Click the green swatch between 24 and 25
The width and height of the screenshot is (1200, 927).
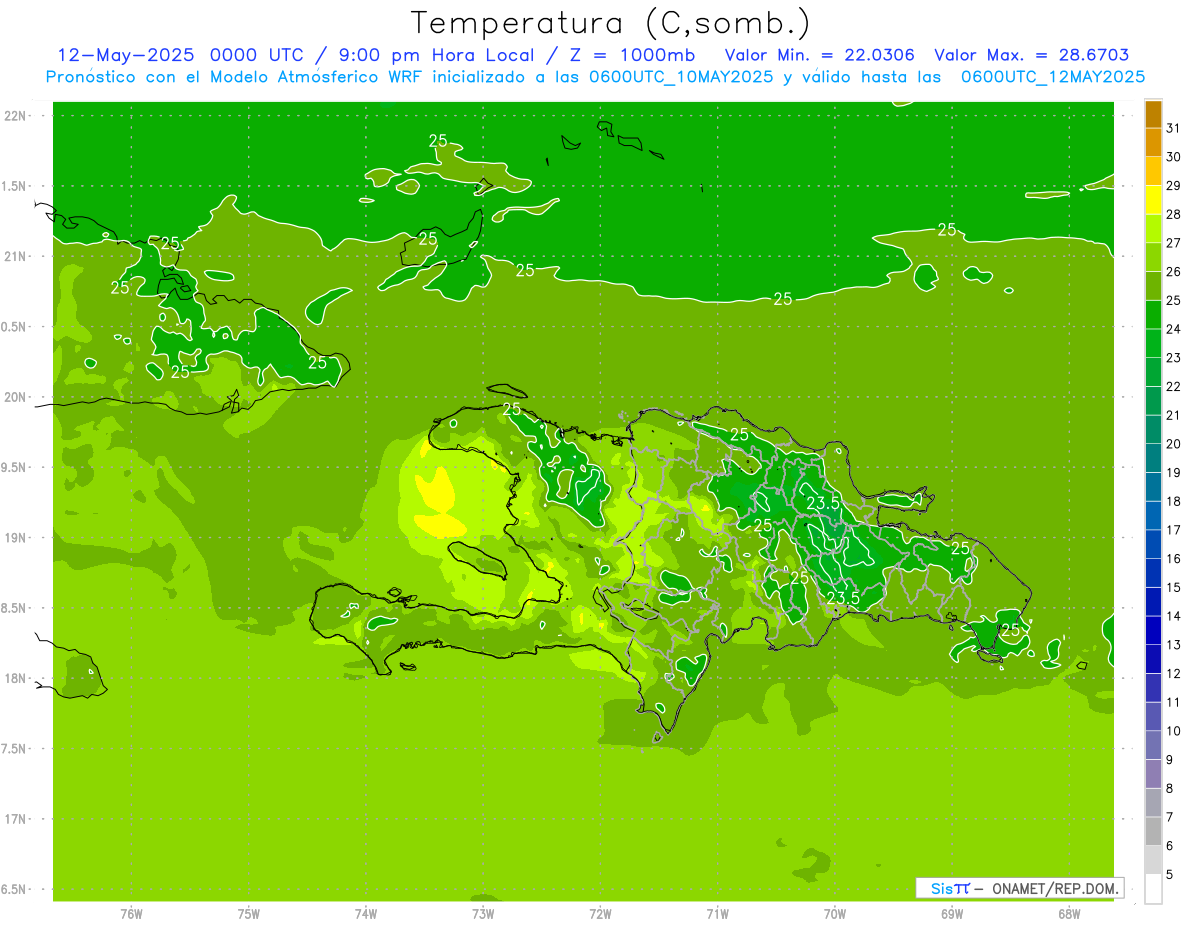(1153, 315)
